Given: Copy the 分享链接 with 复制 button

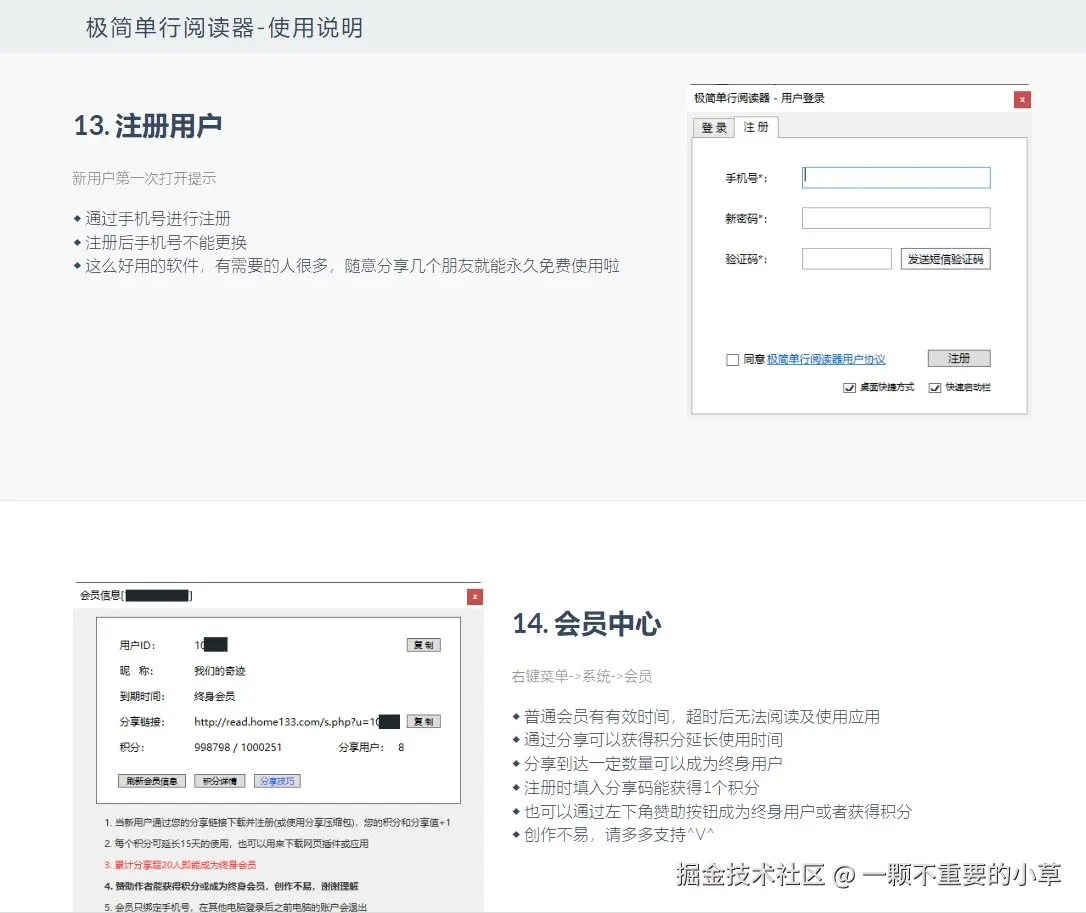Looking at the screenshot, I should click(423, 721).
